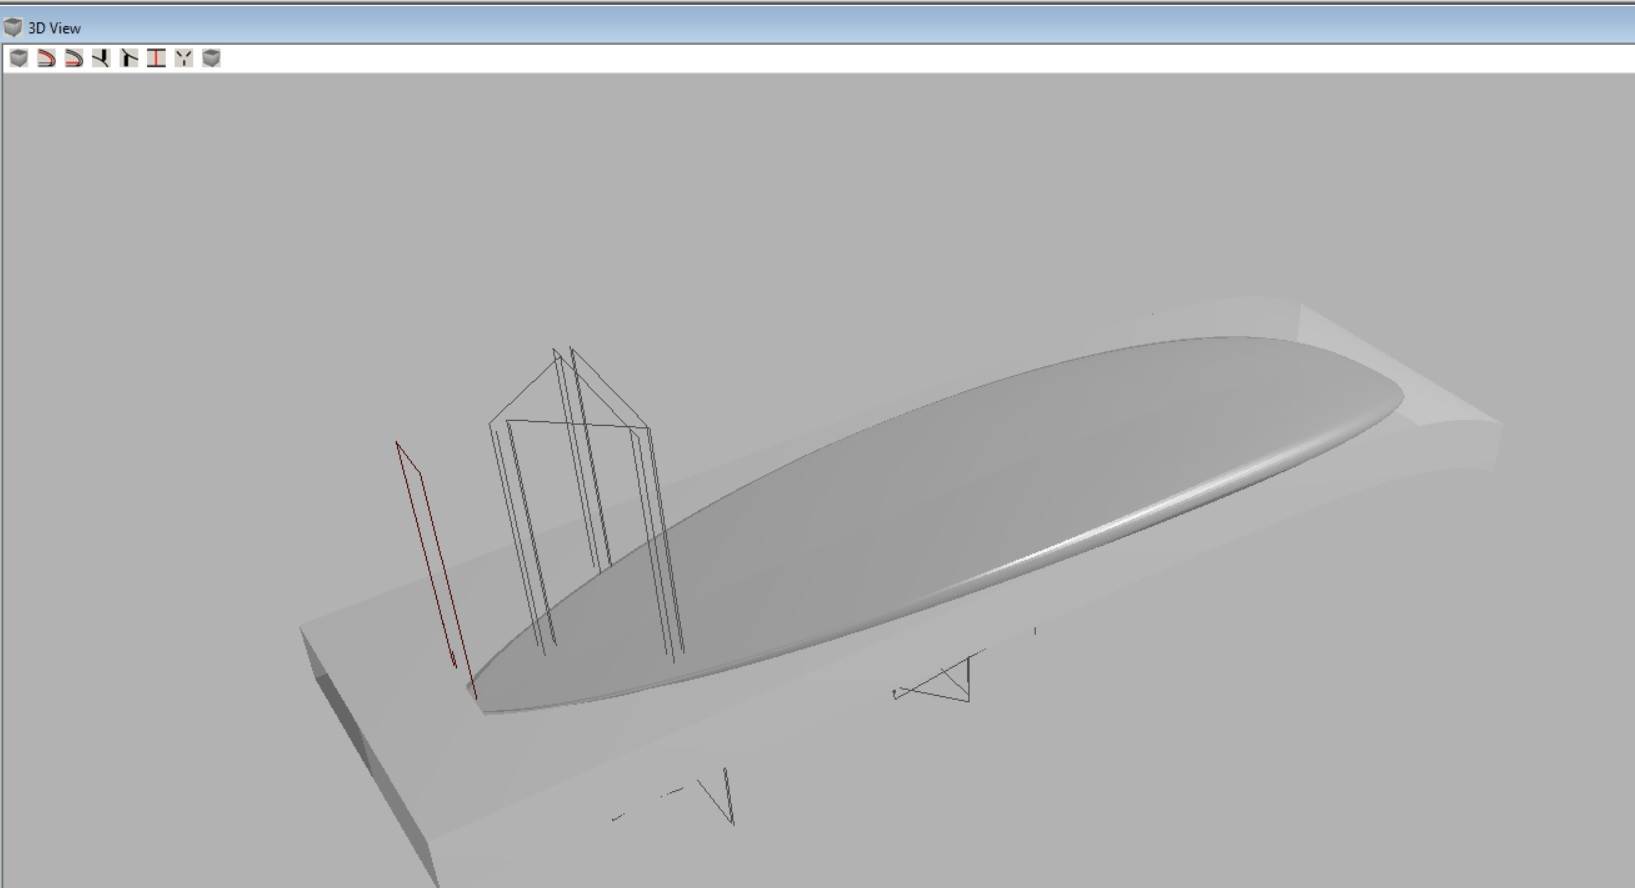Viewport: 1635px width, 888px height.
Task: Click the Y-shaped toolbar icon
Action: 183,58
